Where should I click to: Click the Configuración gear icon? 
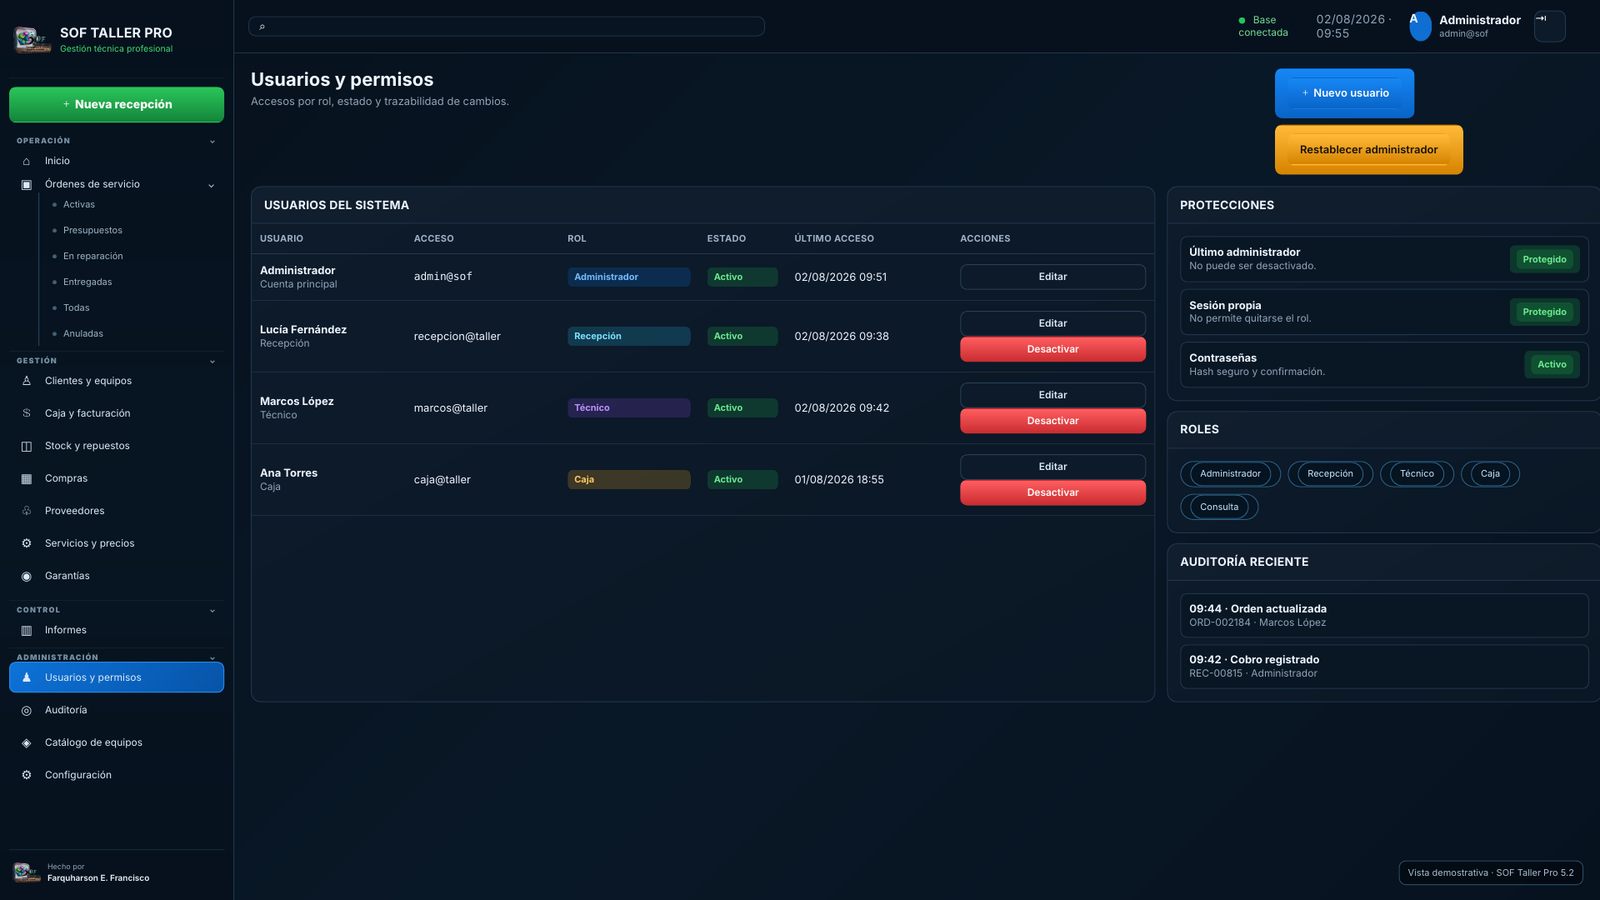(x=26, y=775)
